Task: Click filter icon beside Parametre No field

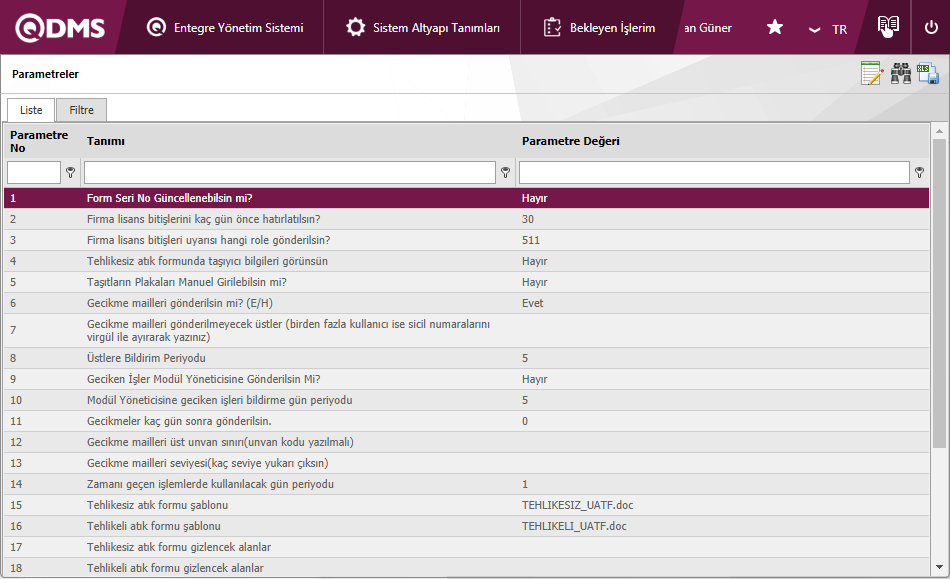Action: point(70,173)
